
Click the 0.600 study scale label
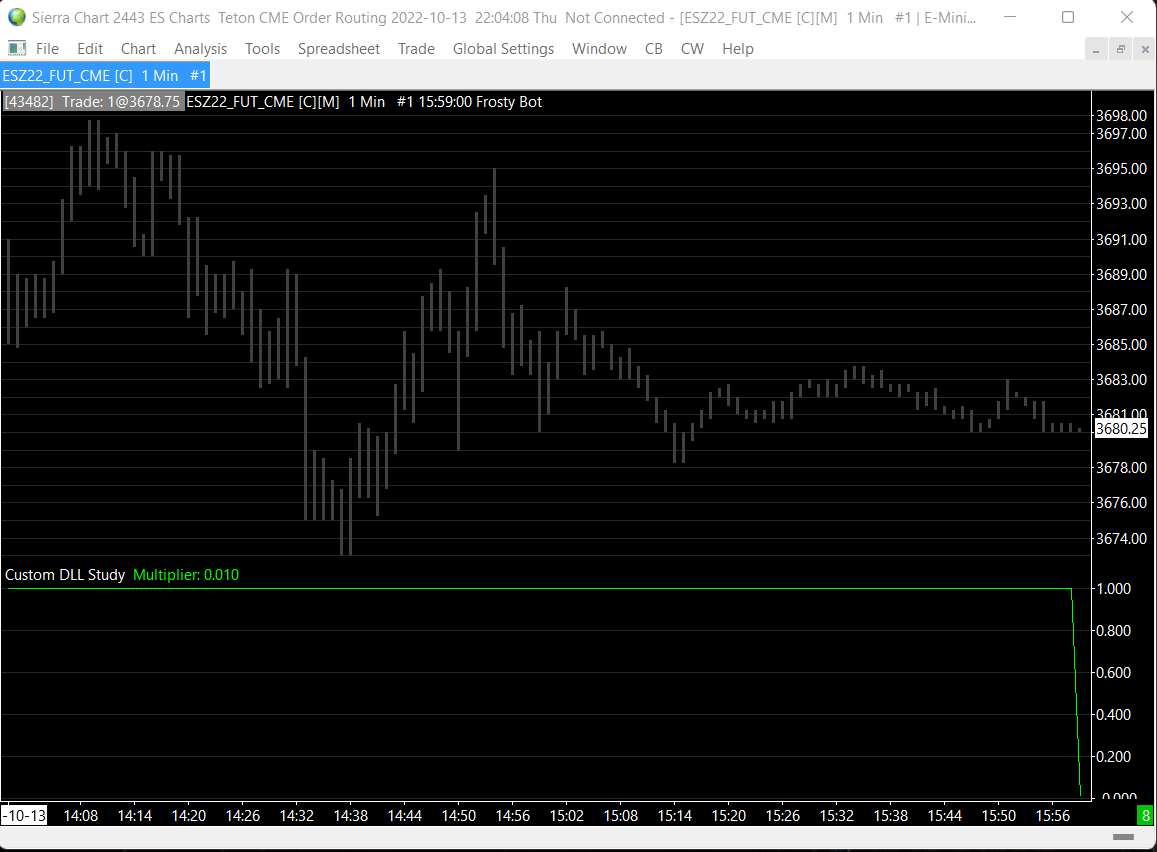click(1113, 673)
